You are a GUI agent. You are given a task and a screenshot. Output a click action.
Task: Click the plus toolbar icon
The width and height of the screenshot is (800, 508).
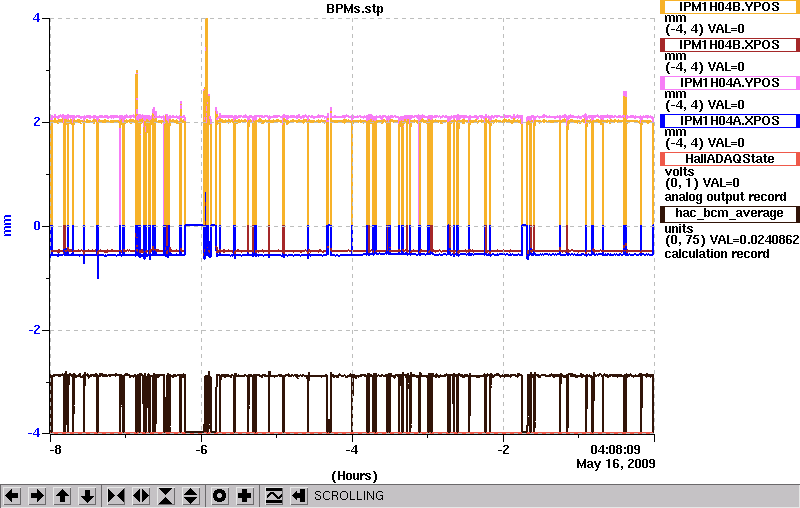point(245,496)
